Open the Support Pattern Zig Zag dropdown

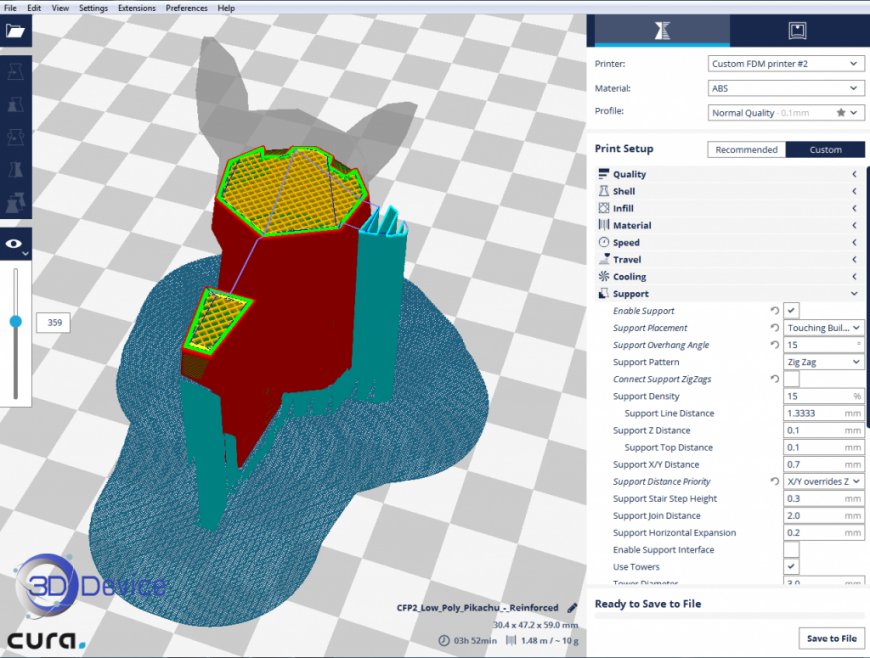823,362
